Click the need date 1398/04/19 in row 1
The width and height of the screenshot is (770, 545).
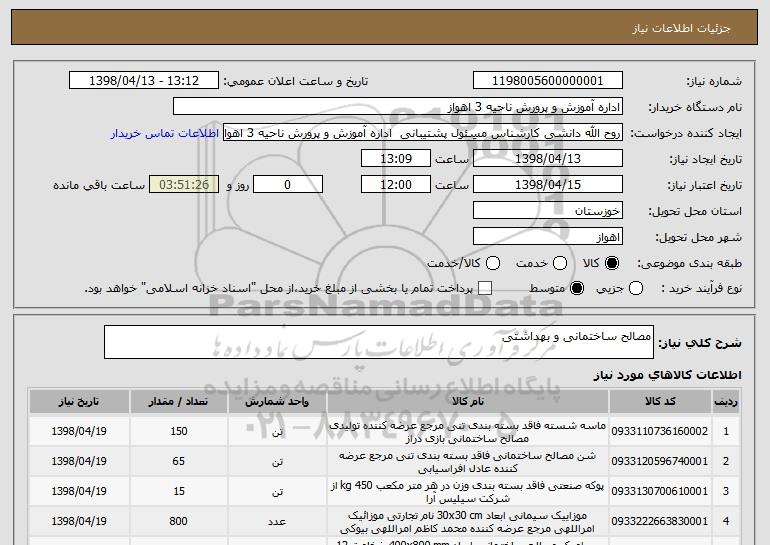(79, 431)
